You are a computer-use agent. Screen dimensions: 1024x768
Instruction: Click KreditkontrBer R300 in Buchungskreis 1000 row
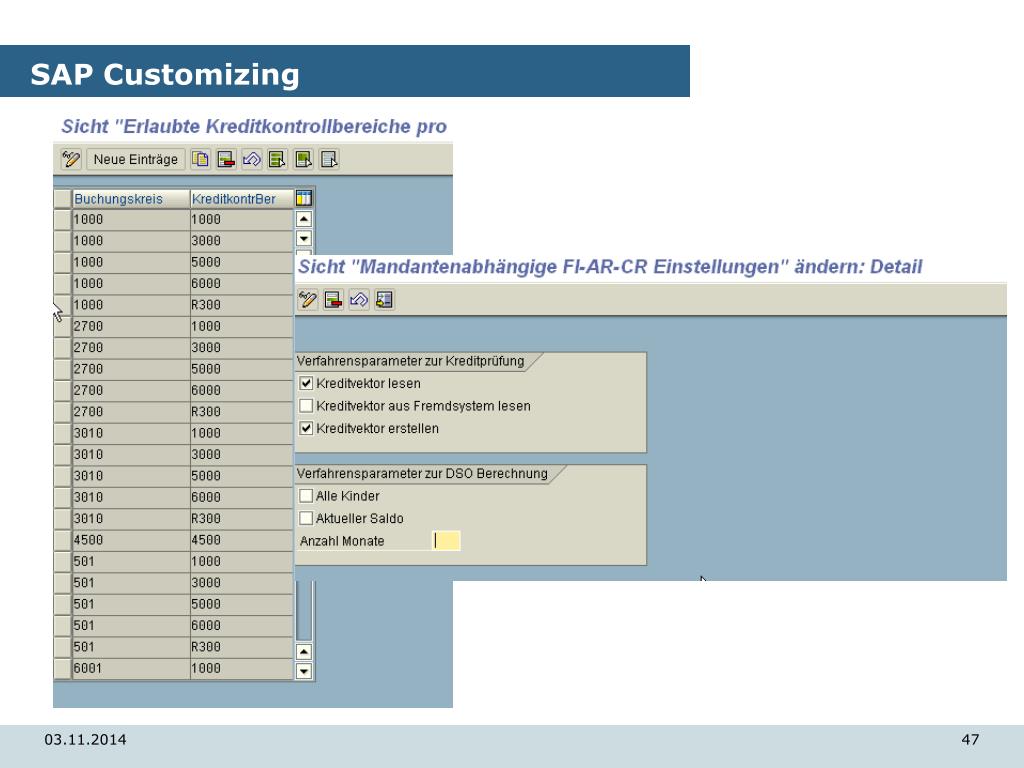[x=242, y=305]
